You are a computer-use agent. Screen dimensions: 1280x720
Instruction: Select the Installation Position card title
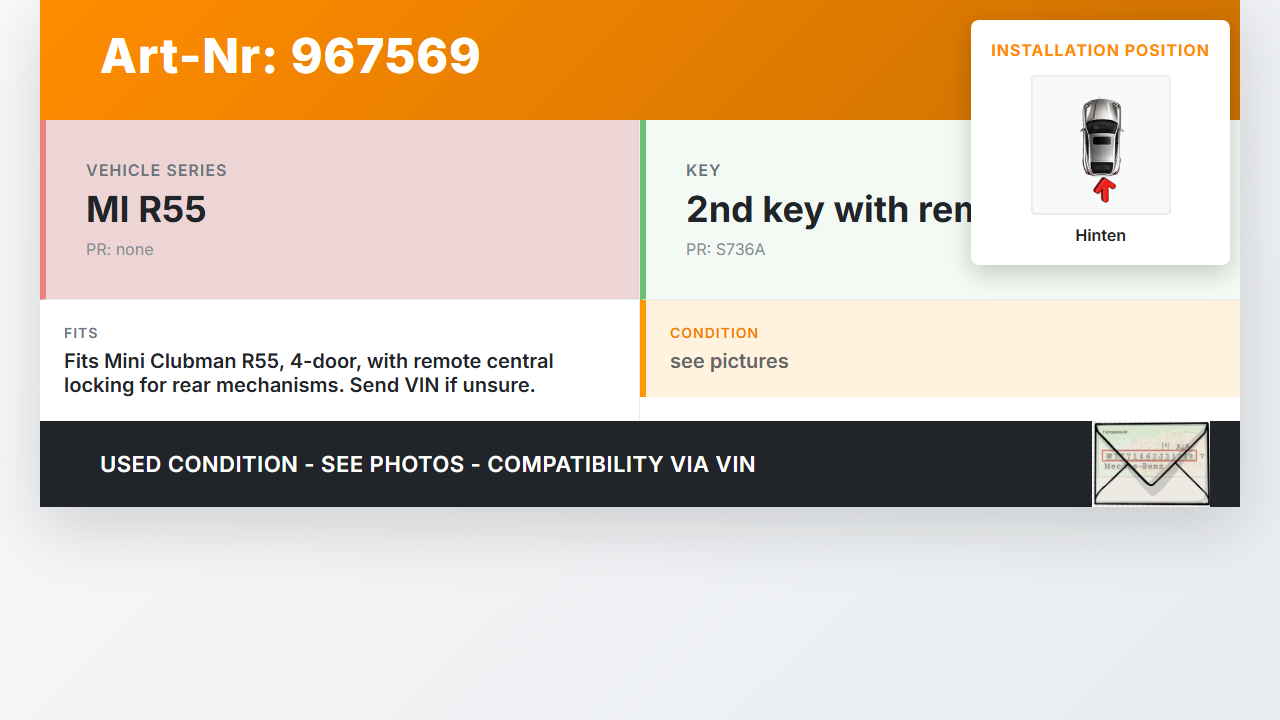point(1100,50)
